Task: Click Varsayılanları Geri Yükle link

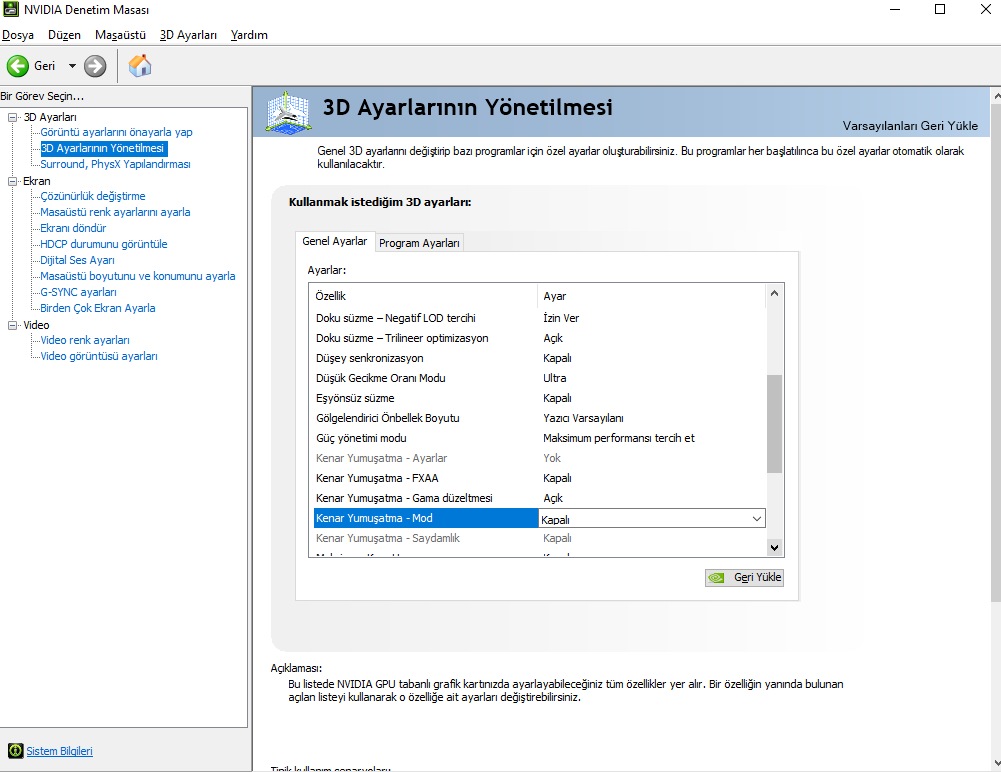Action: (910, 126)
